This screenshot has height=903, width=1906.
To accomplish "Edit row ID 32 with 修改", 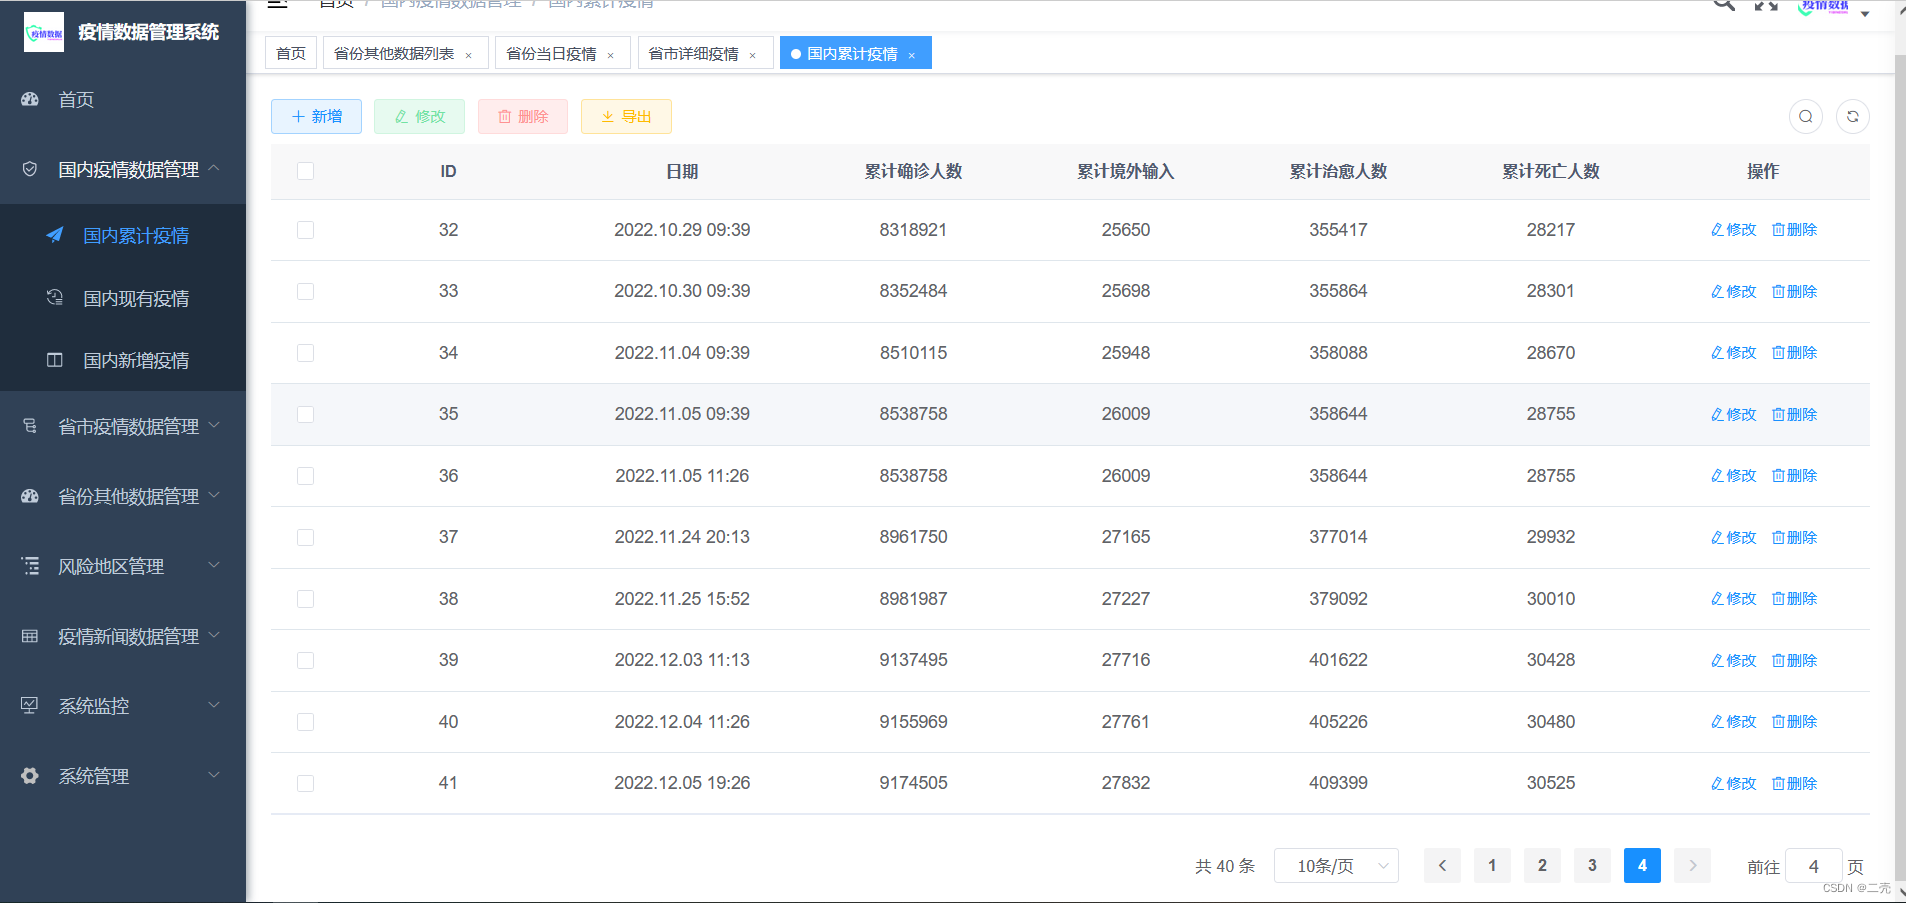I will pos(1734,230).
